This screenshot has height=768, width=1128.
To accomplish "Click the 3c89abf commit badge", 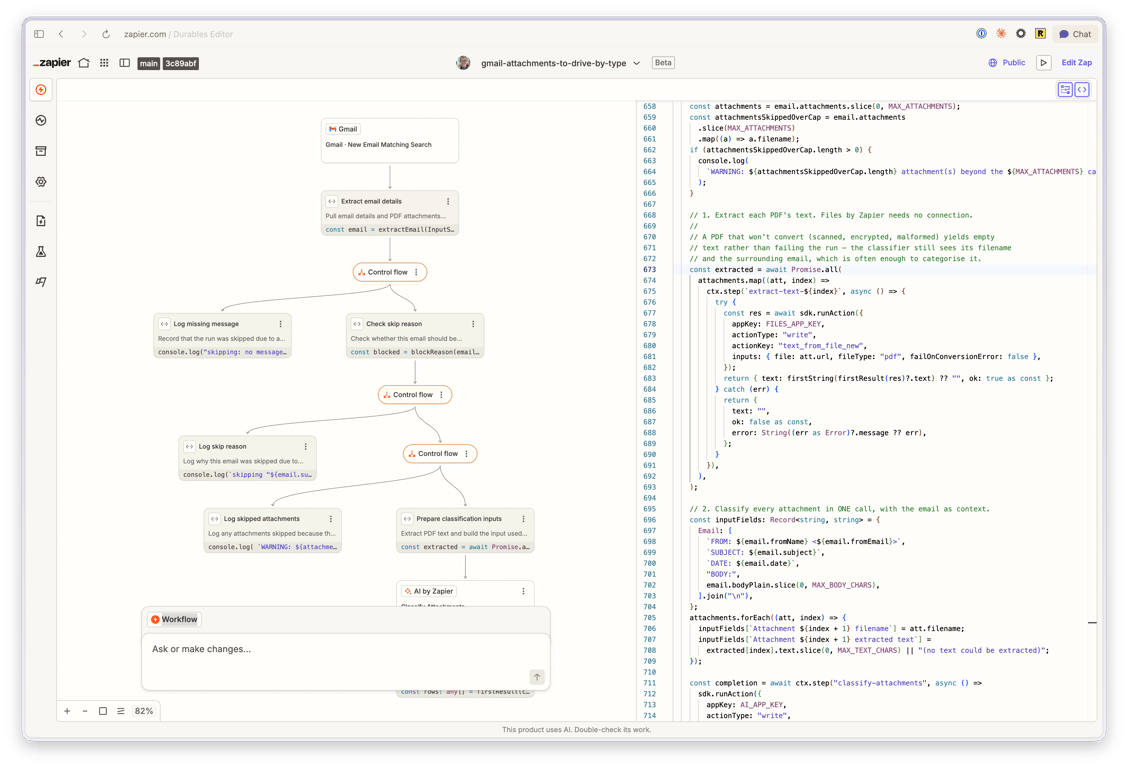I will [x=181, y=63].
